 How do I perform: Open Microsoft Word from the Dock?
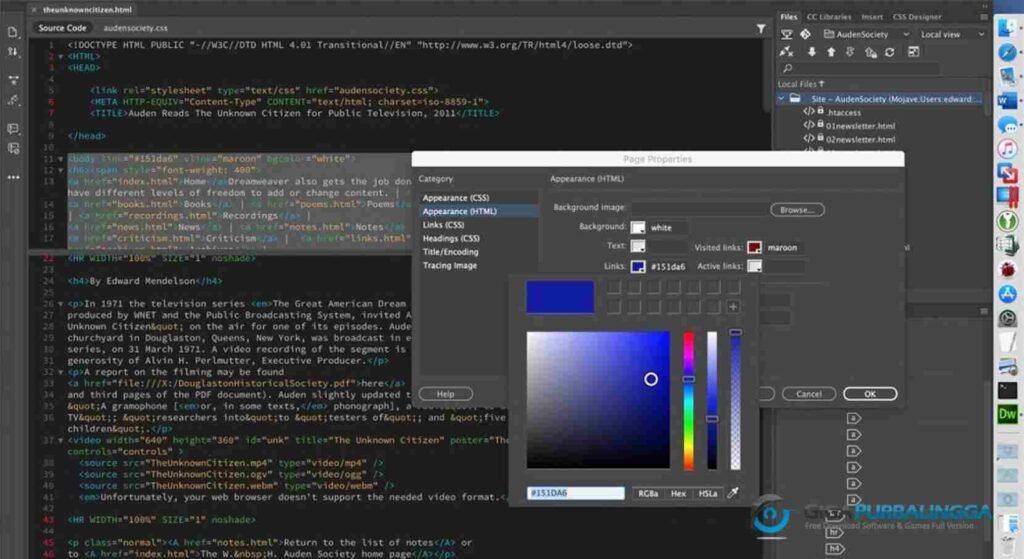[x=1007, y=101]
